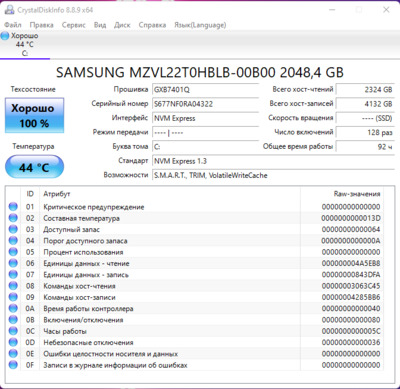Open the Правка menu
The image size is (400, 389).
tap(41, 25)
